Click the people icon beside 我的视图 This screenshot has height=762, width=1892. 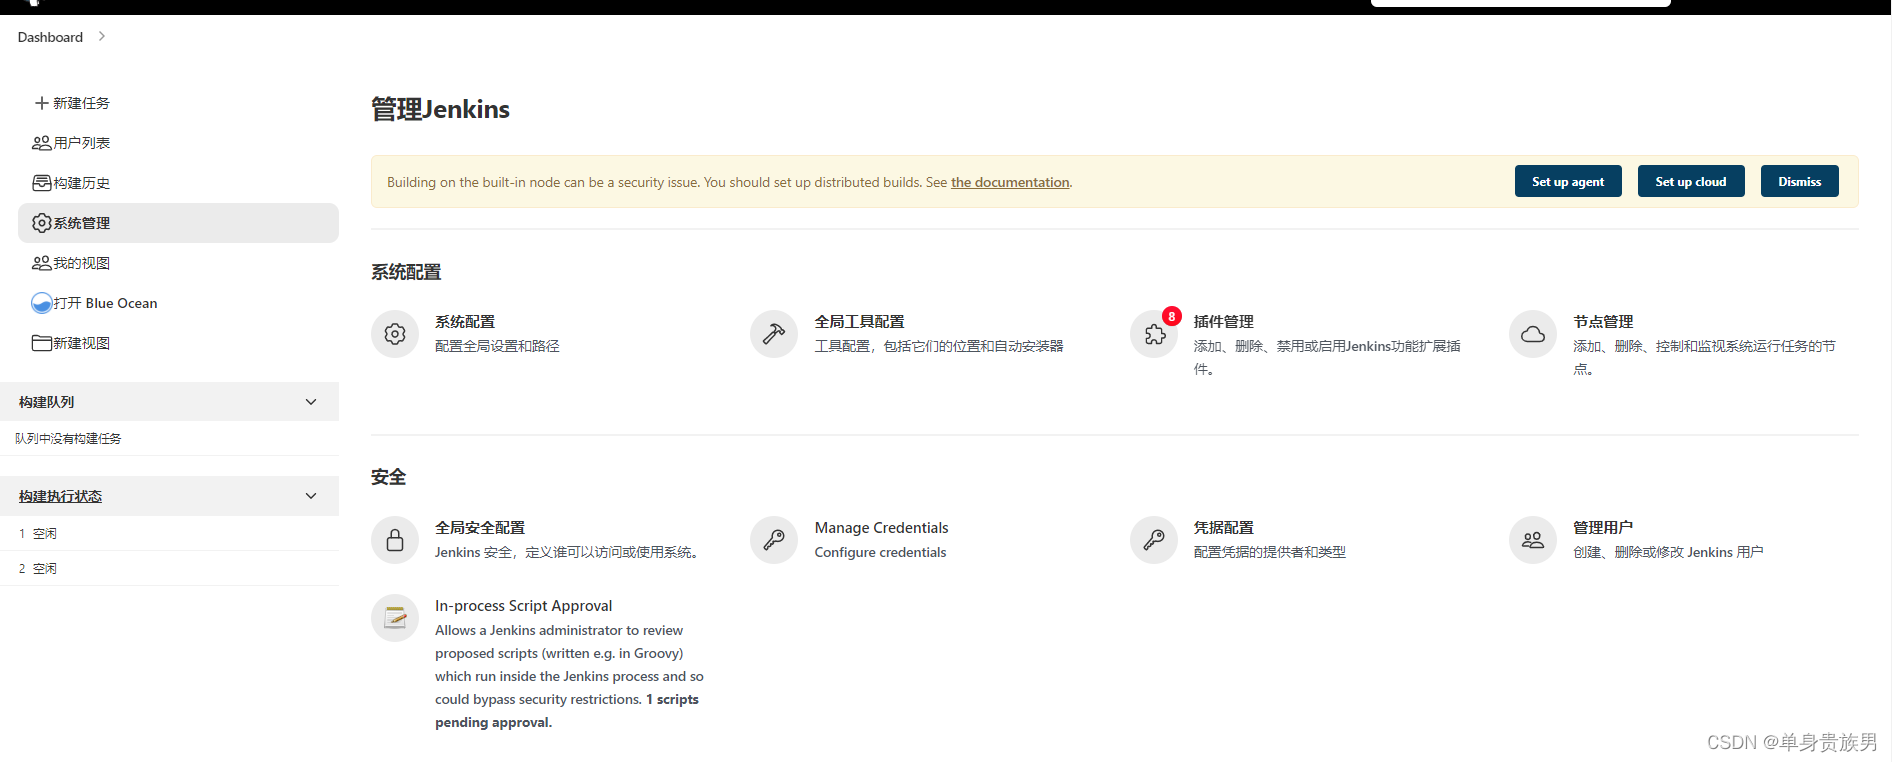pos(42,263)
